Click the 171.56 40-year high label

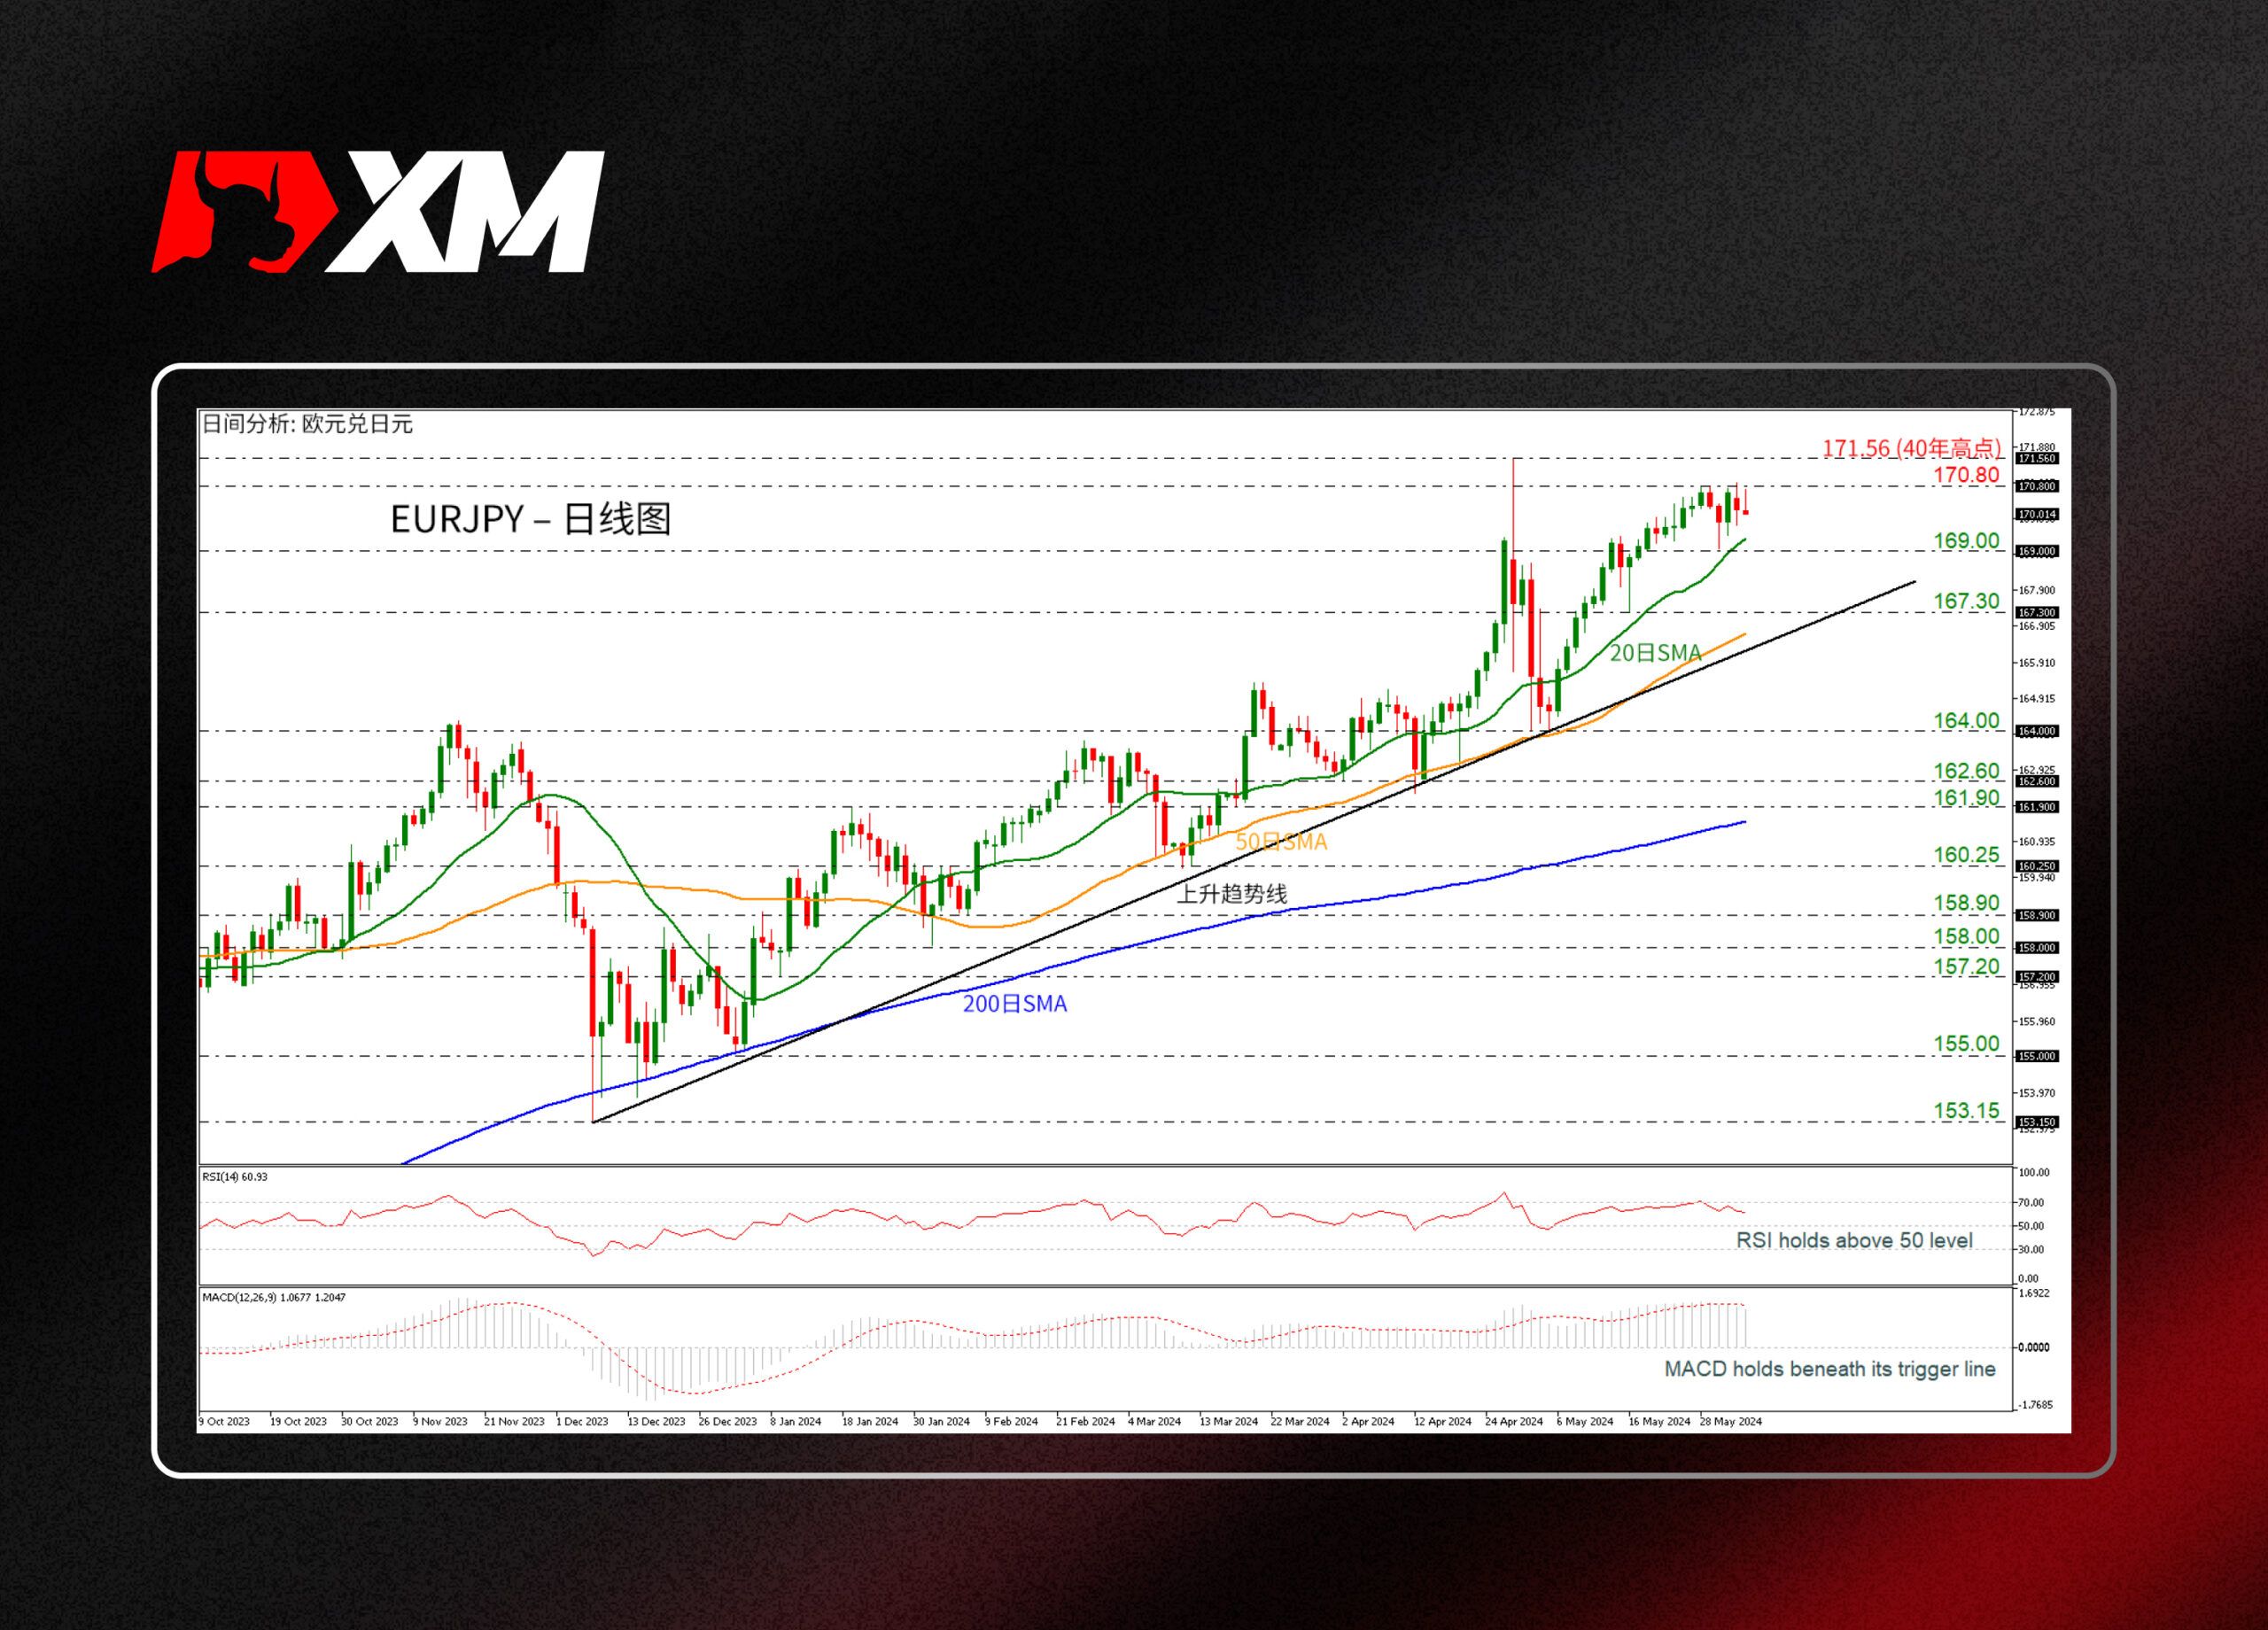[1911, 448]
